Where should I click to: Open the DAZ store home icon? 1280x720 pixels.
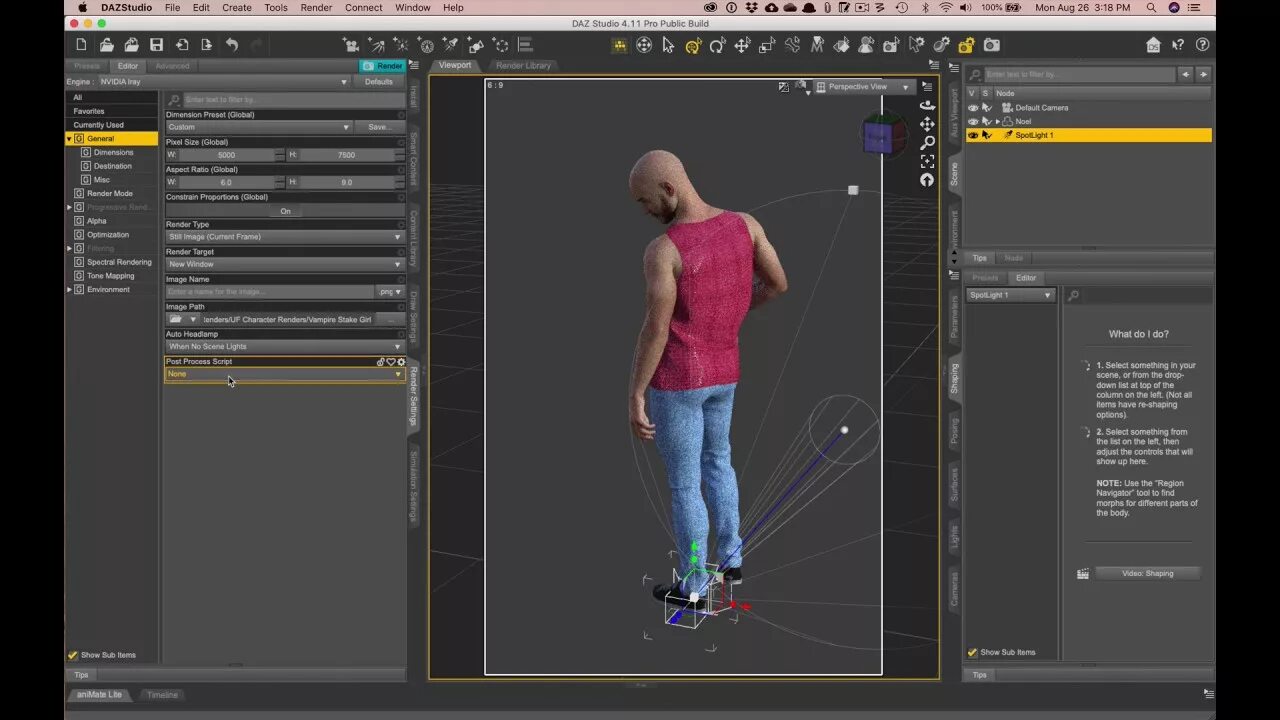[1154, 45]
